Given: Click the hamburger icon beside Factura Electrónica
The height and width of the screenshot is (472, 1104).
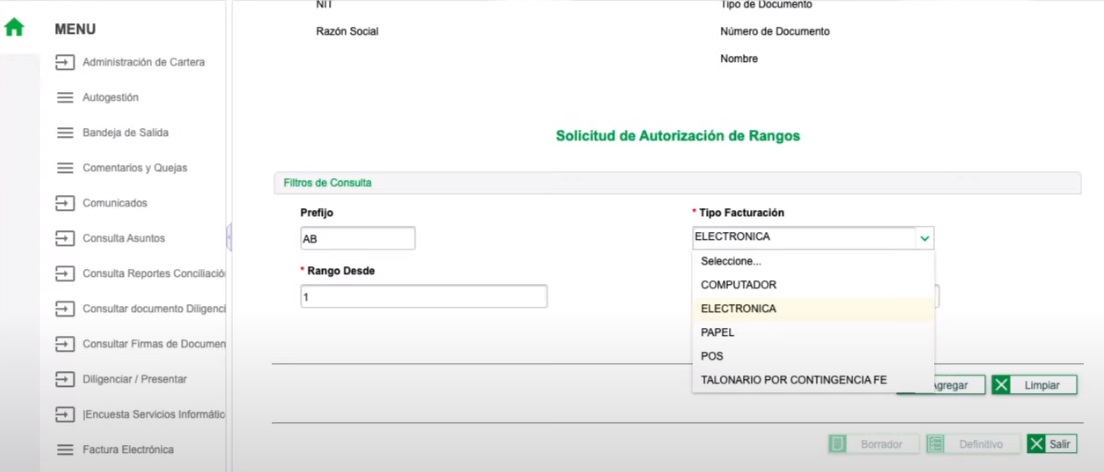Looking at the screenshot, I should pyautogui.click(x=65, y=450).
